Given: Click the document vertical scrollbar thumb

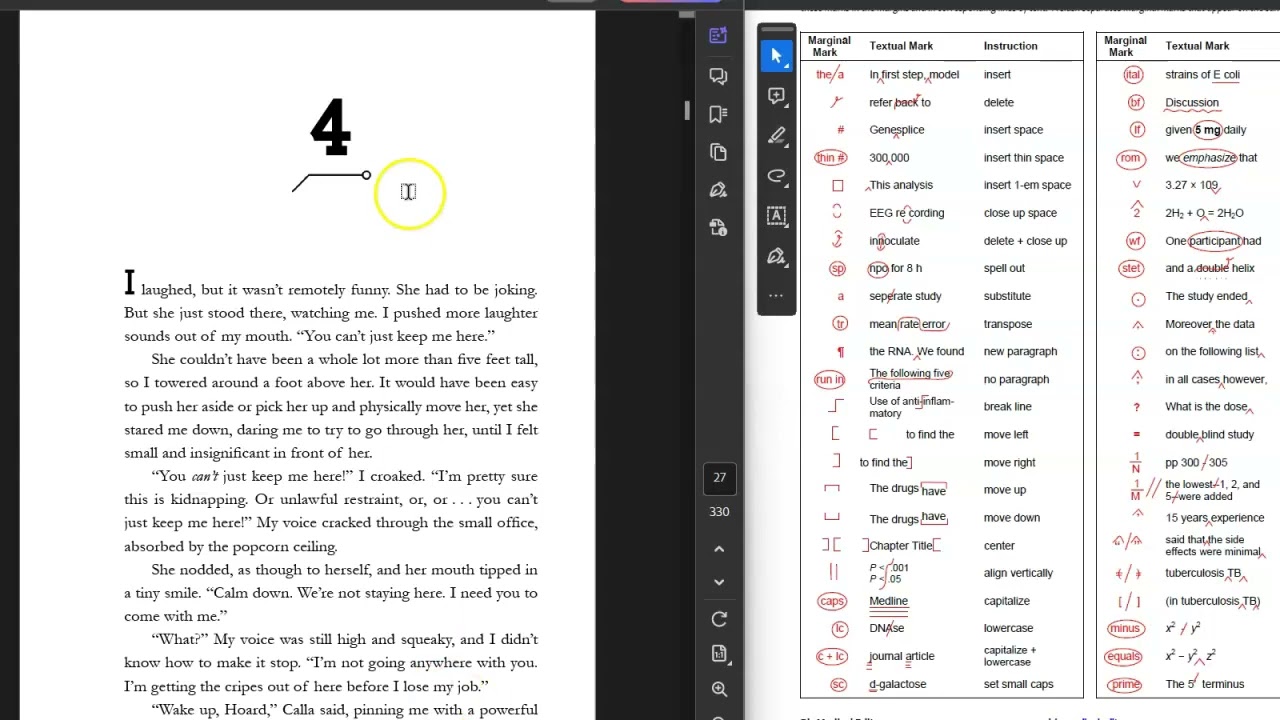Looking at the screenshot, I should click(x=687, y=110).
